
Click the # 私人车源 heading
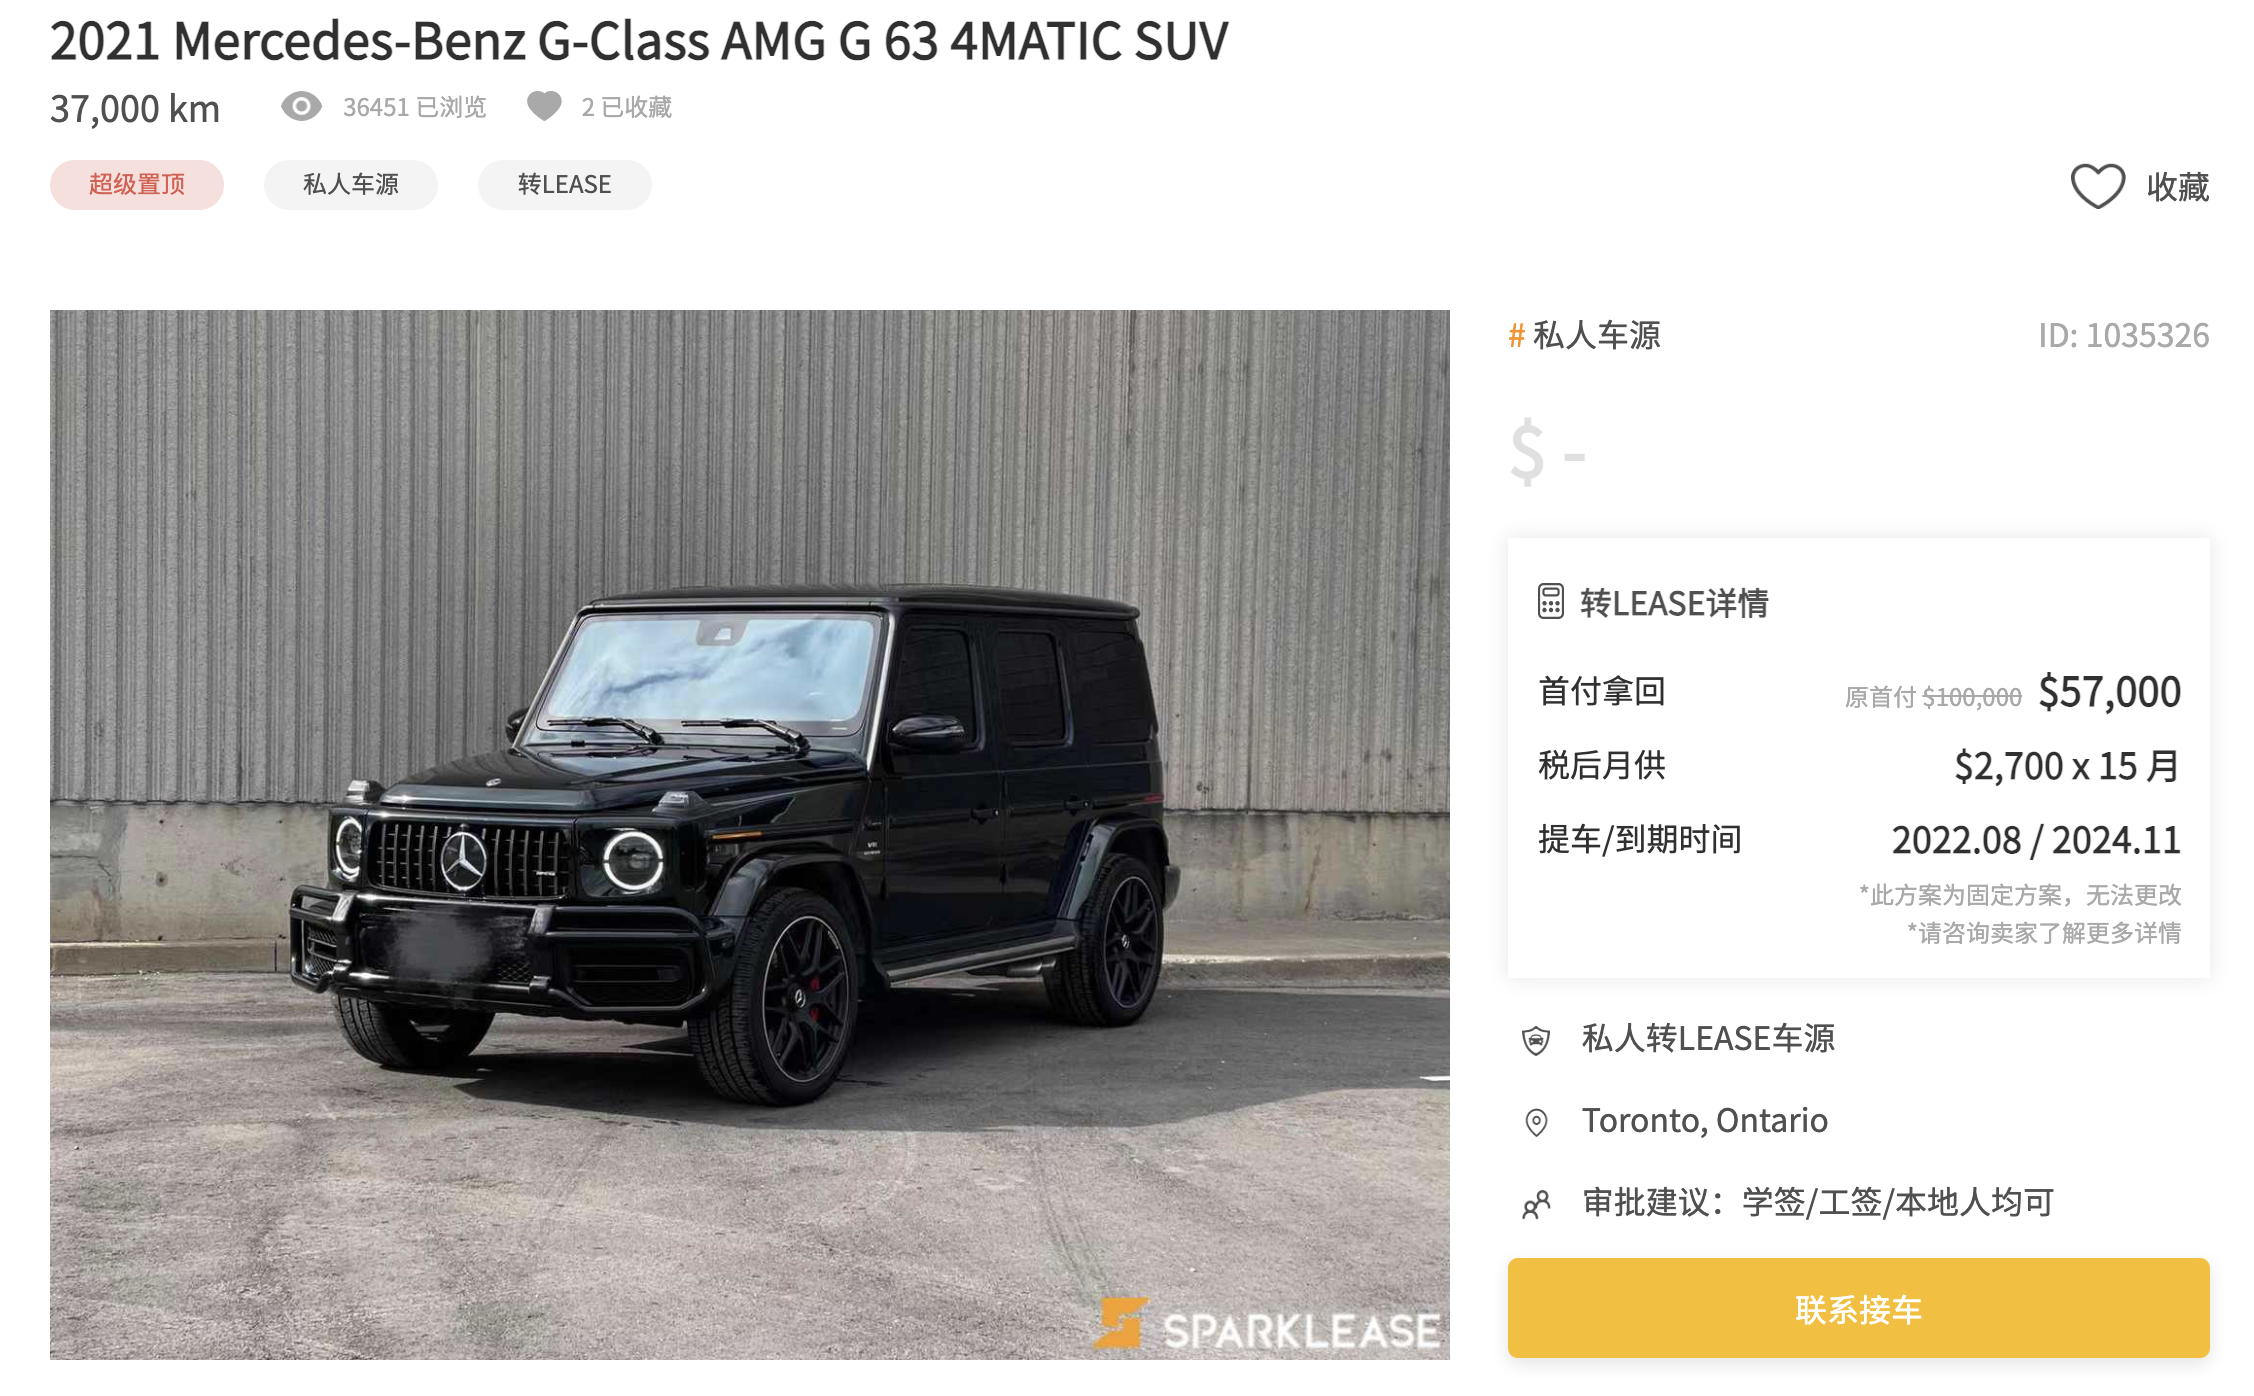tap(1584, 335)
